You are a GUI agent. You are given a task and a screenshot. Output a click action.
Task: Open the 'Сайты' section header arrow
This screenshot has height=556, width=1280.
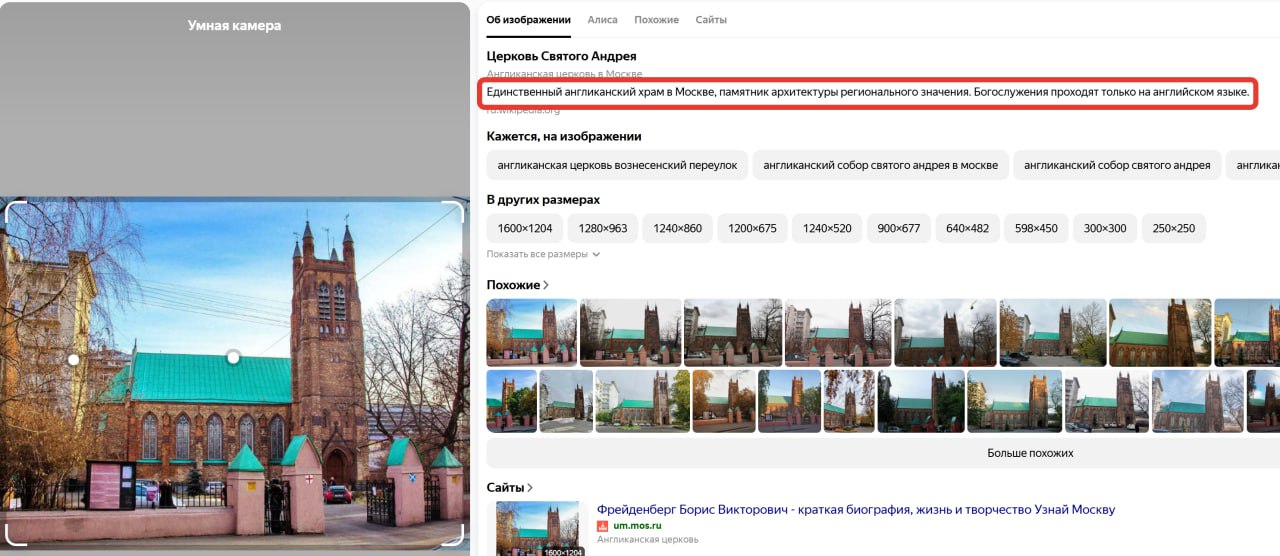530,488
